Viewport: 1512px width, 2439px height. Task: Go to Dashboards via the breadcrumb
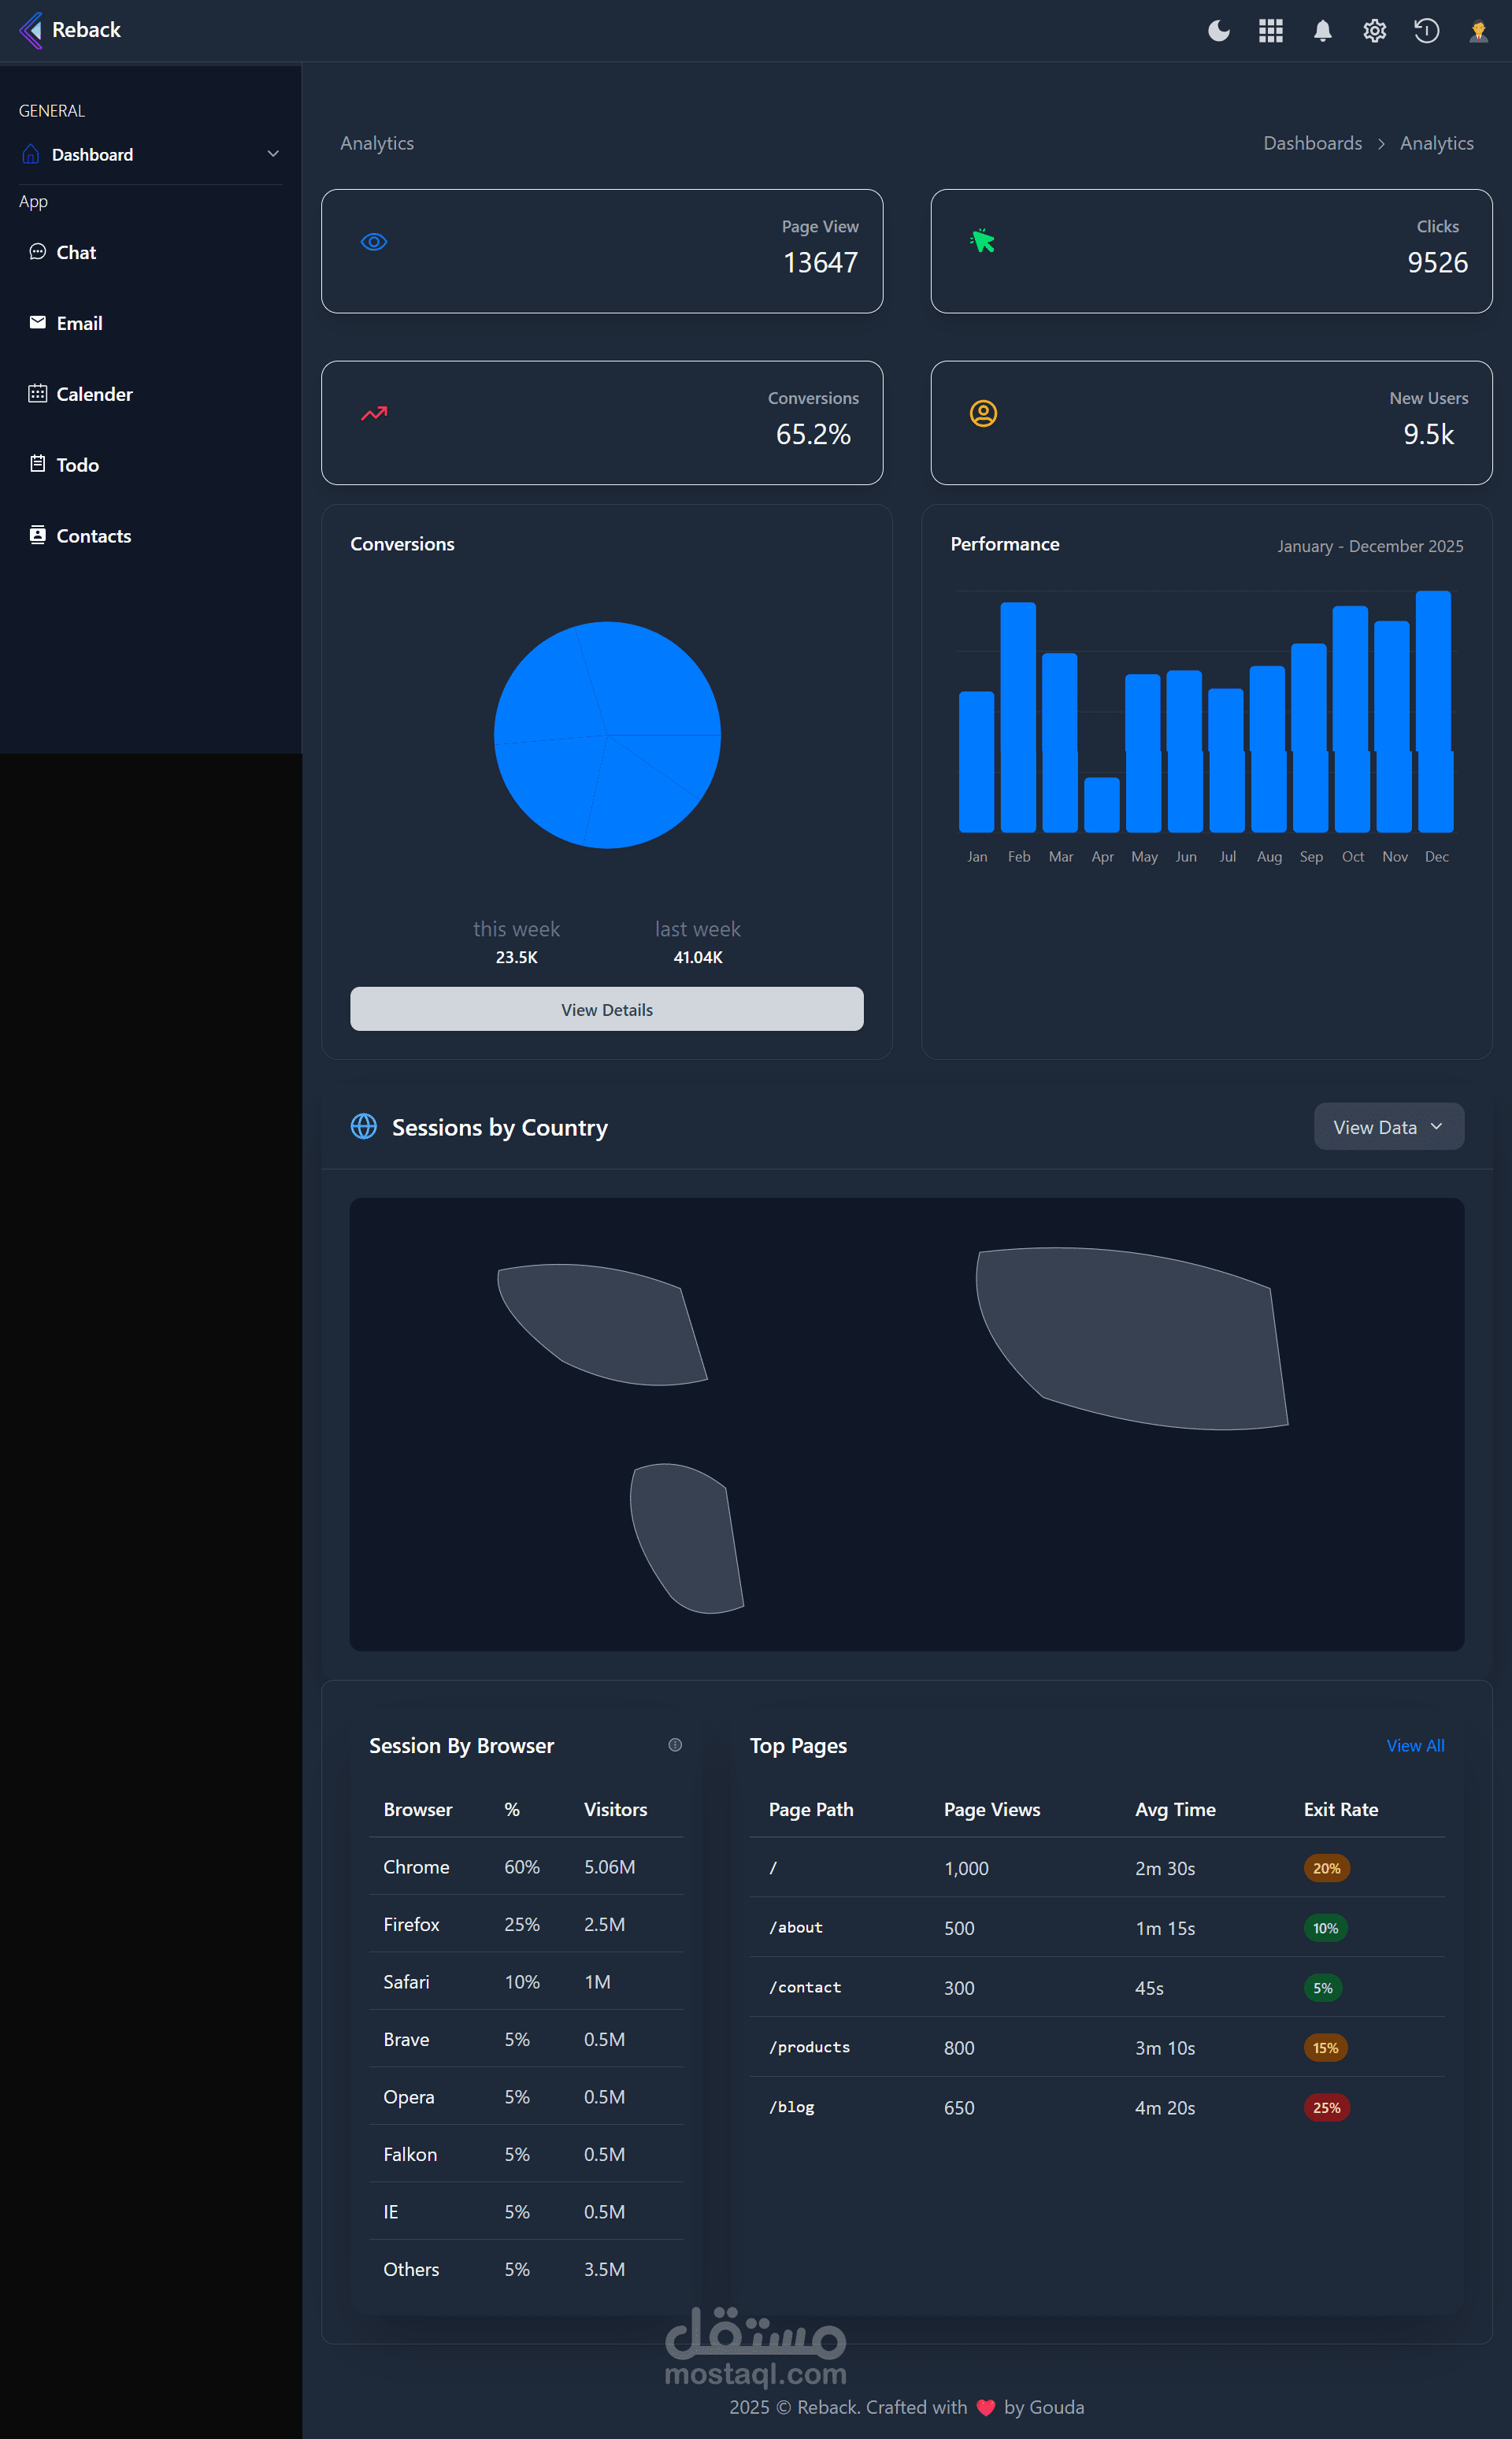pyautogui.click(x=1312, y=142)
